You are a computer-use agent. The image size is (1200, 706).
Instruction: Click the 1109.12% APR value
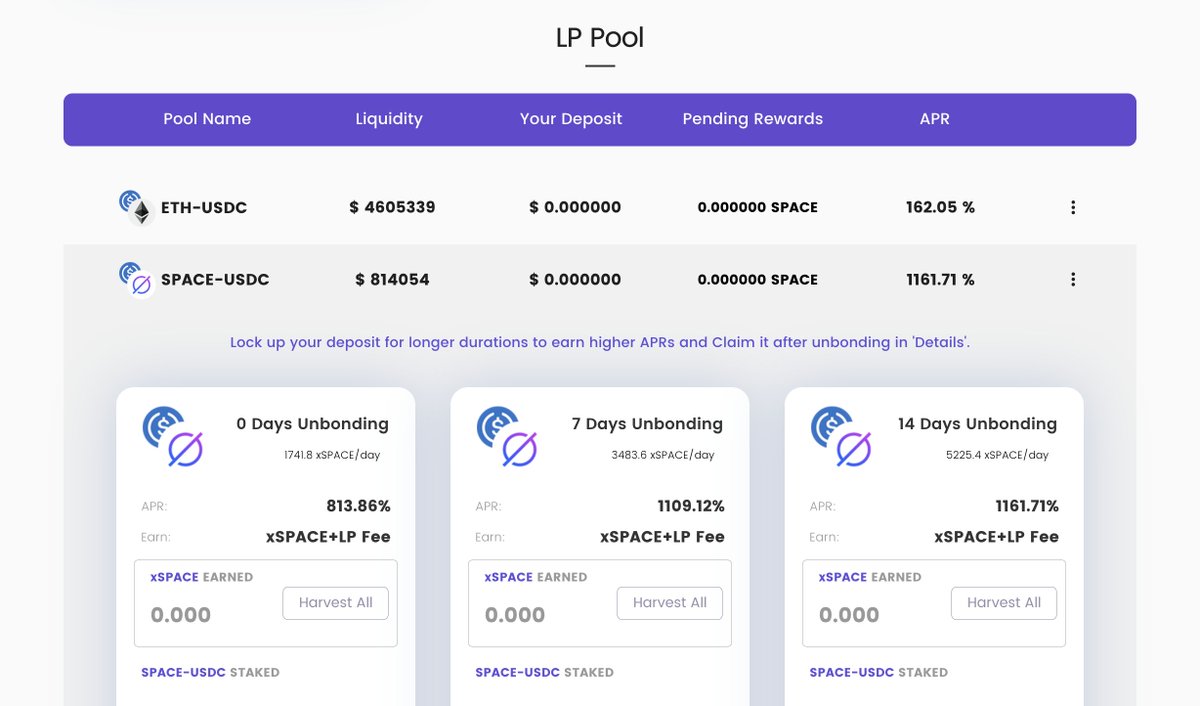coord(691,506)
